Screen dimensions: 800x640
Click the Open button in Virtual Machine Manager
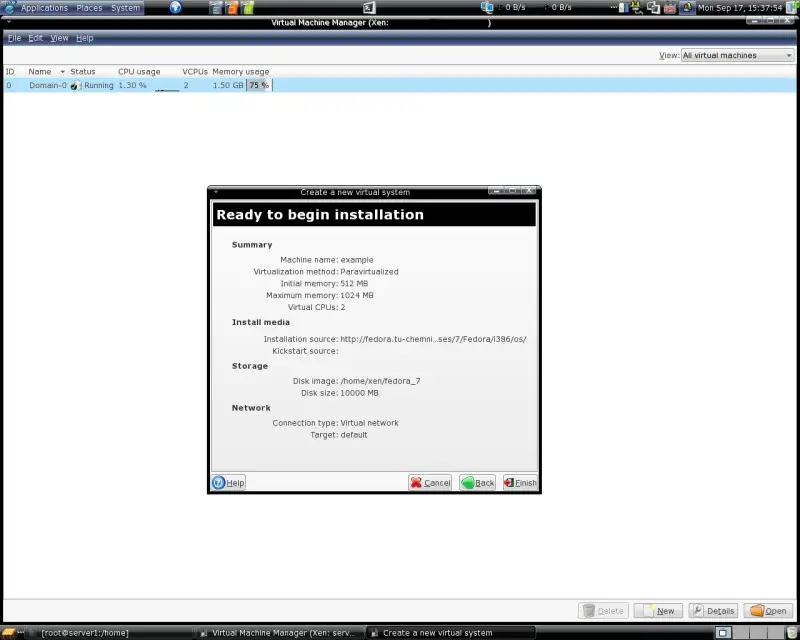pos(768,610)
